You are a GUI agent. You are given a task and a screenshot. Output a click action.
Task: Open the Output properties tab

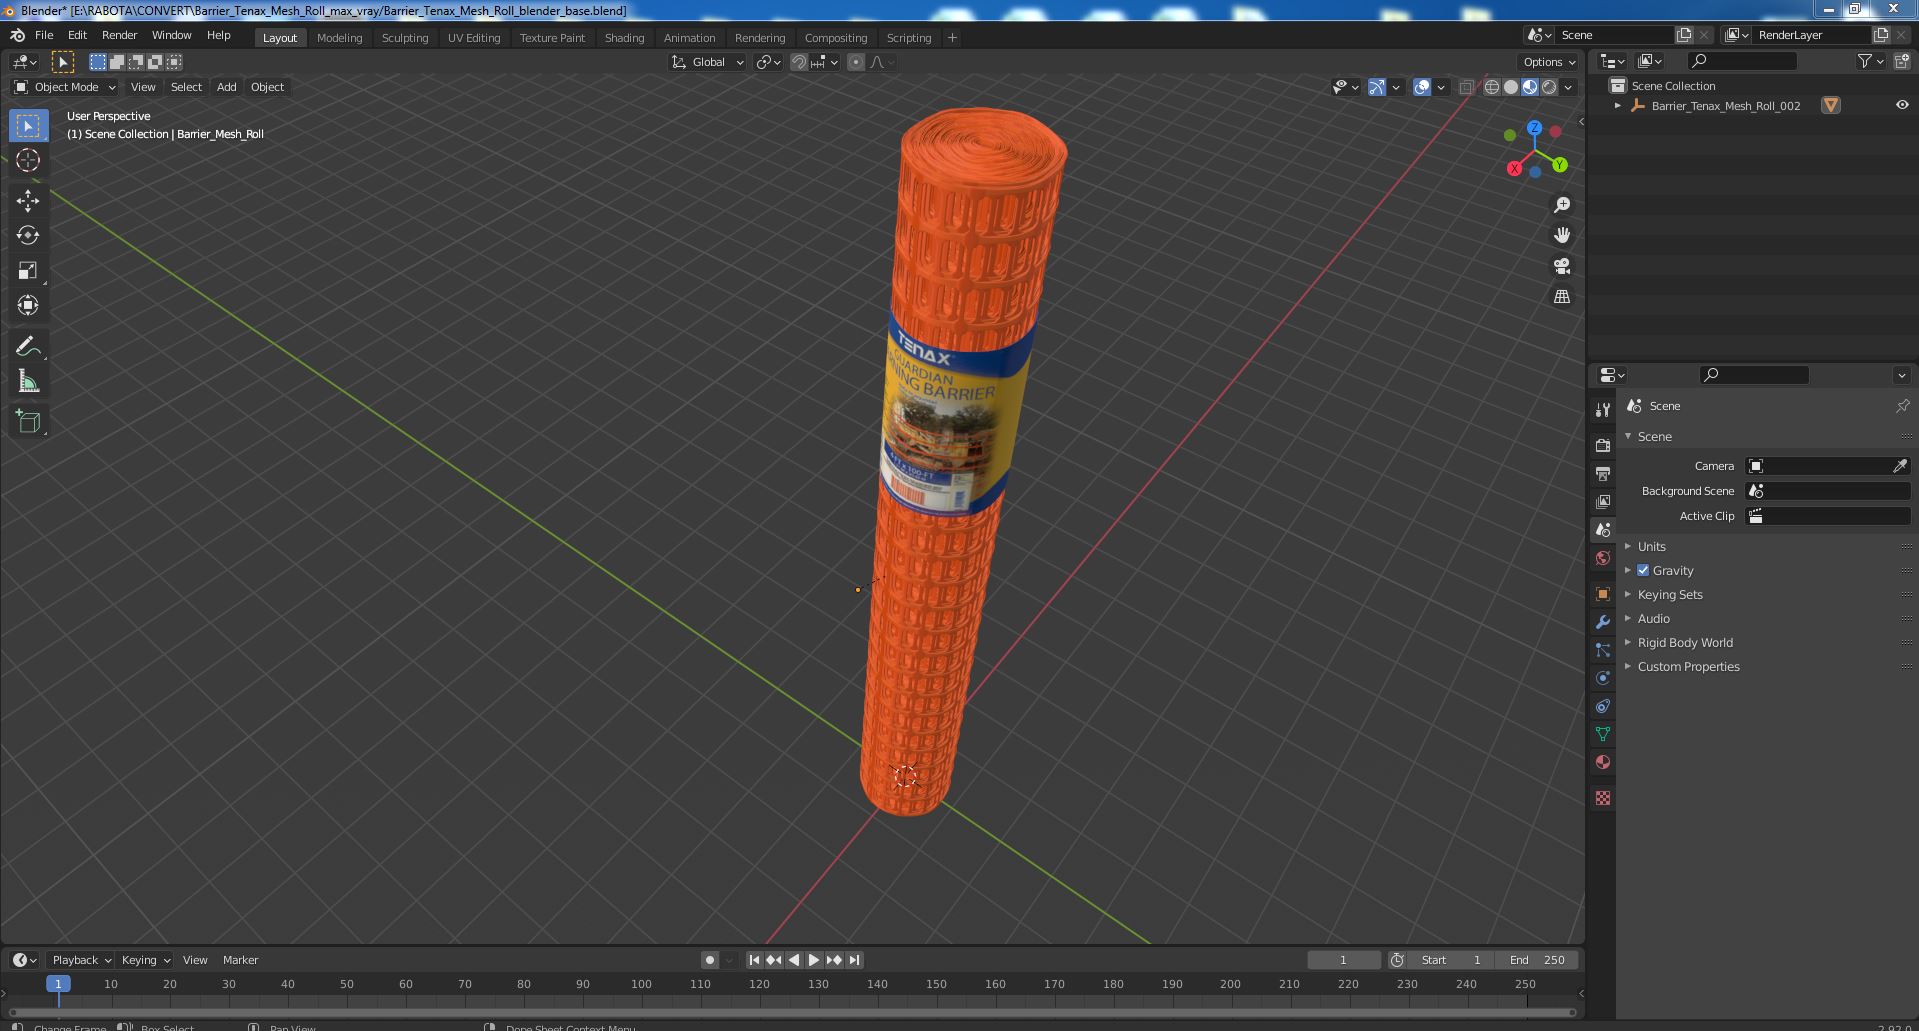[x=1603, y=473]
